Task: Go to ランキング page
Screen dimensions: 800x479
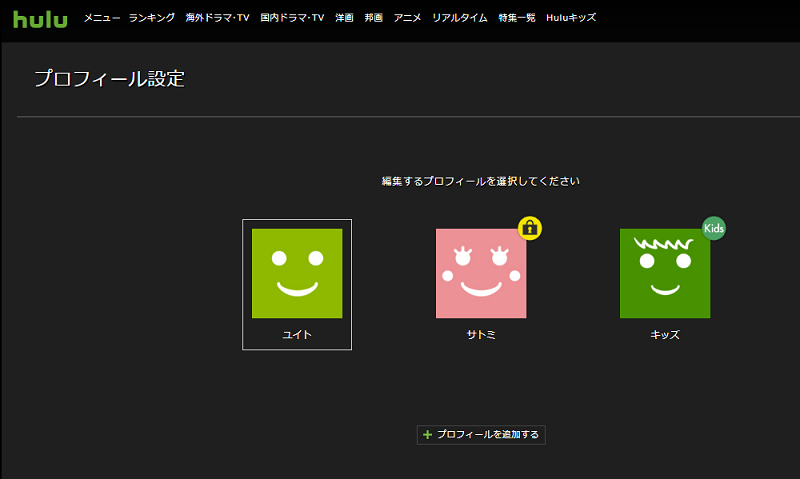Action: [152, 18]
